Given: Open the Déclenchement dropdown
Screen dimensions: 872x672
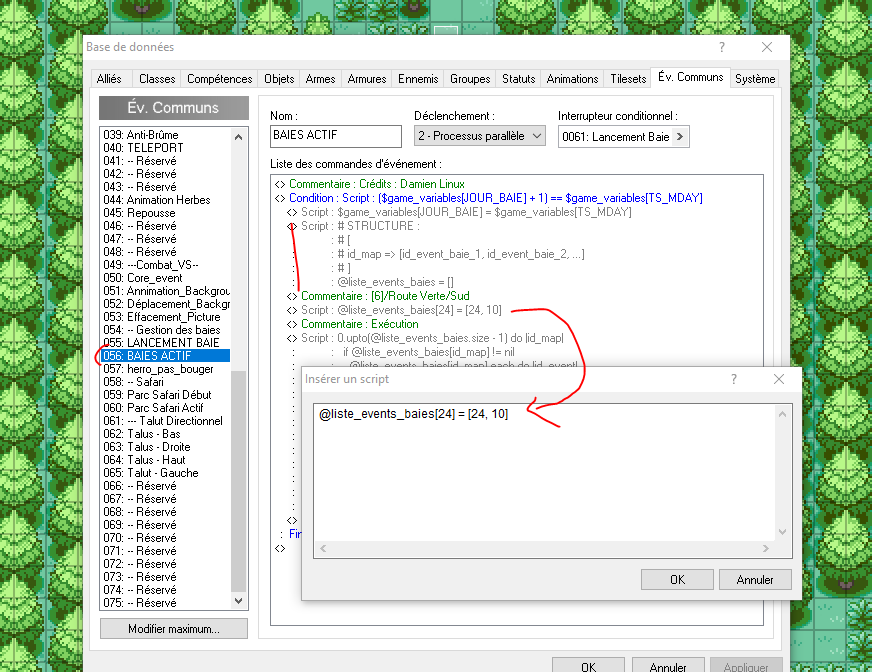Looking at the screenshot, I should (479, 136).
